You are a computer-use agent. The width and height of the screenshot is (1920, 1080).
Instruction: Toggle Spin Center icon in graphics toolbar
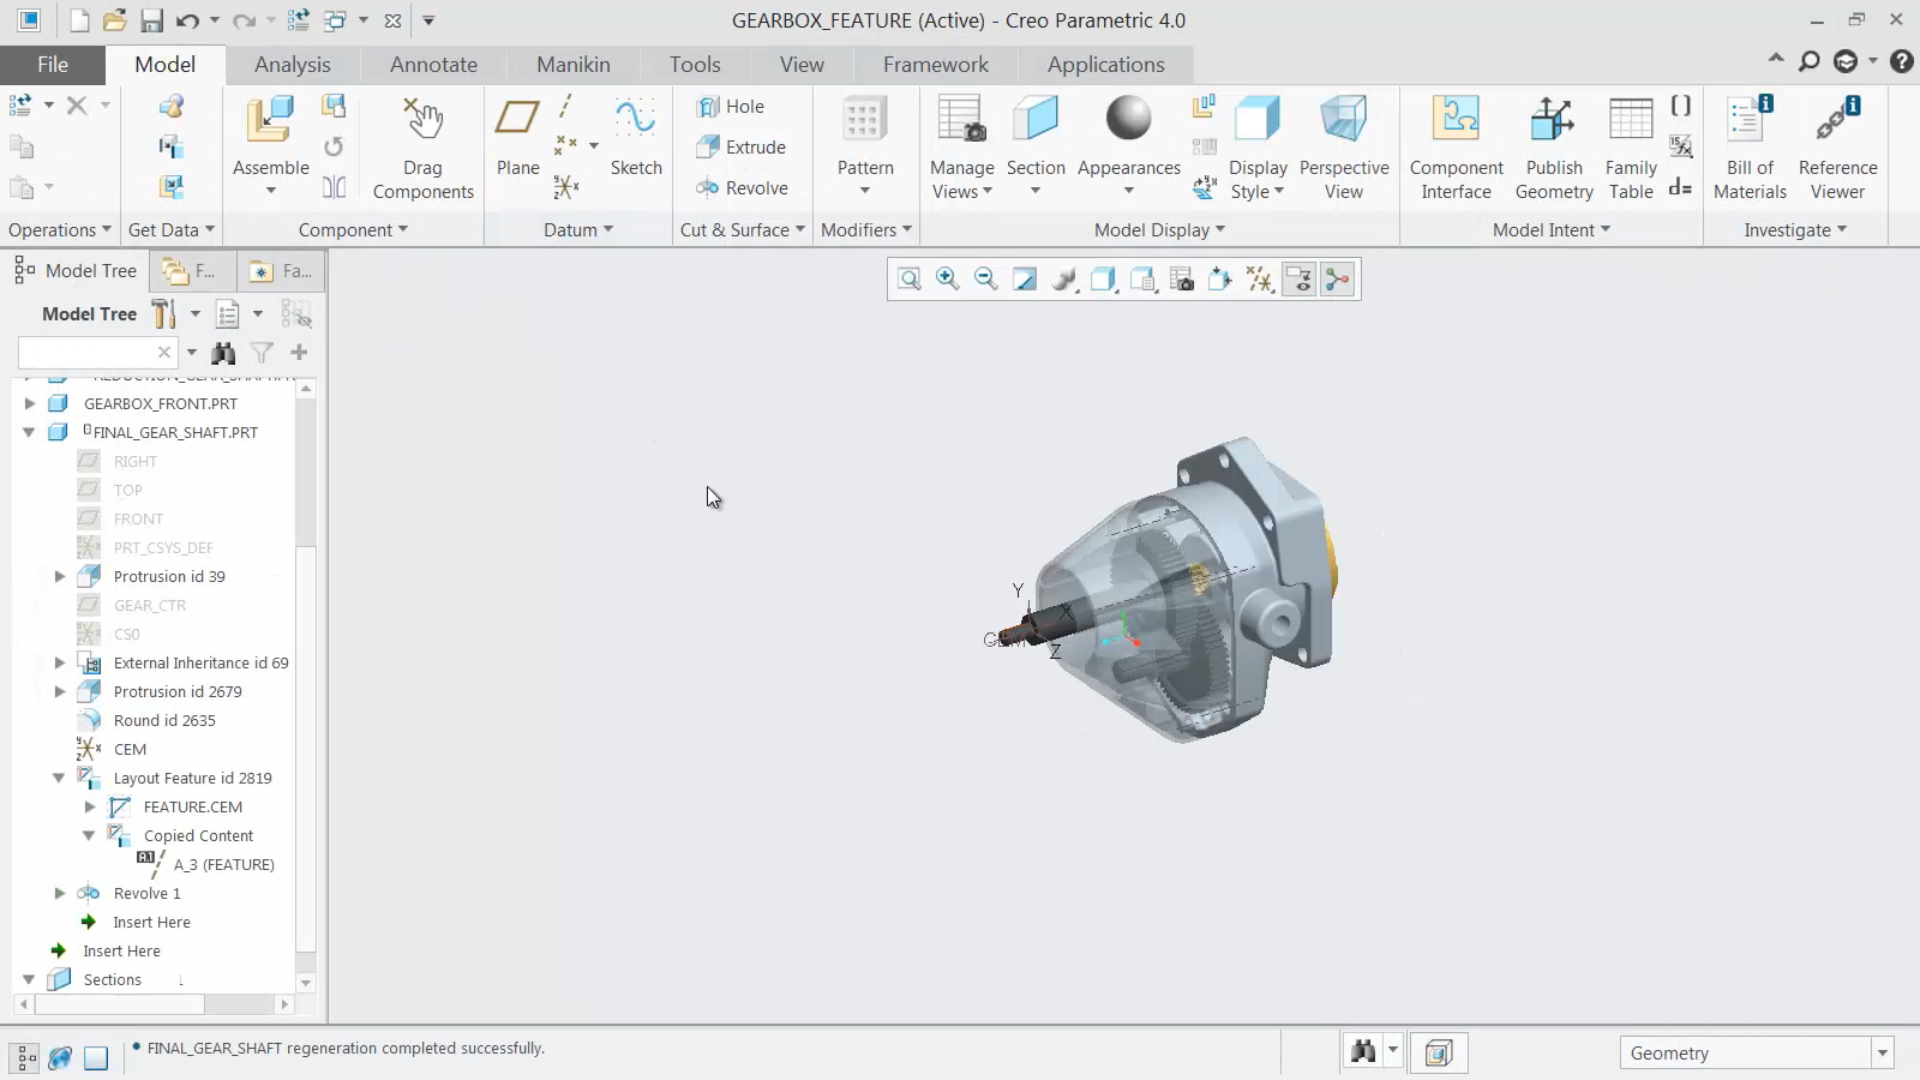click(1338, 279)
